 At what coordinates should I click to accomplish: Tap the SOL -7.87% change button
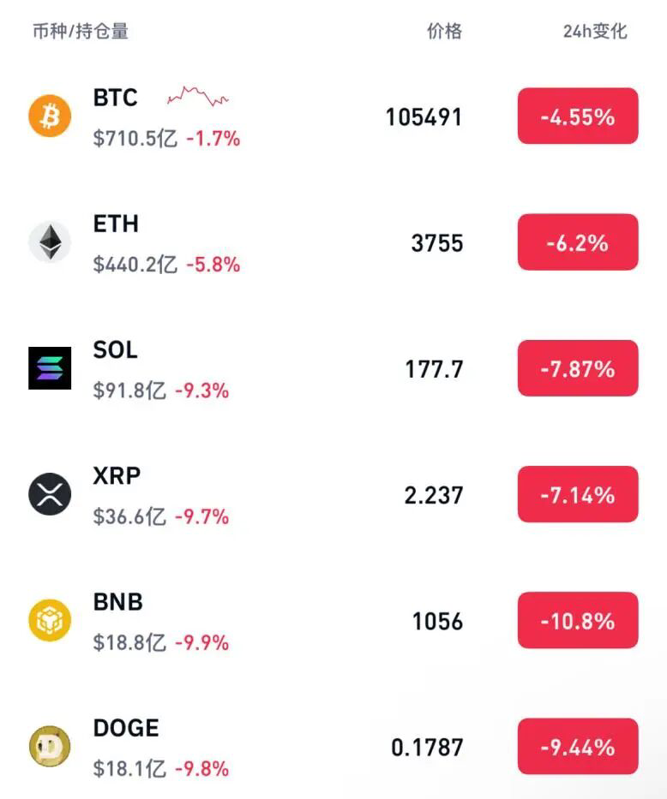(x=577, y=369)
